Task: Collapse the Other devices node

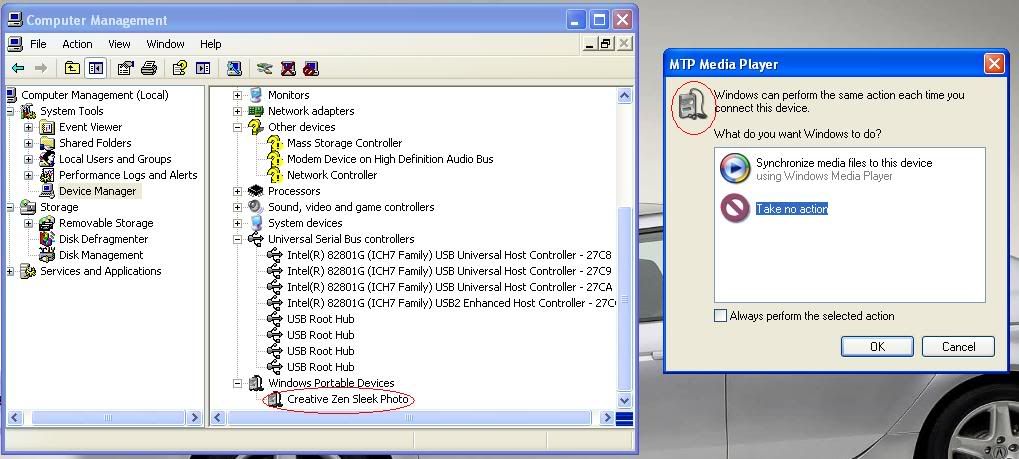Action: [x=238, y=127]
